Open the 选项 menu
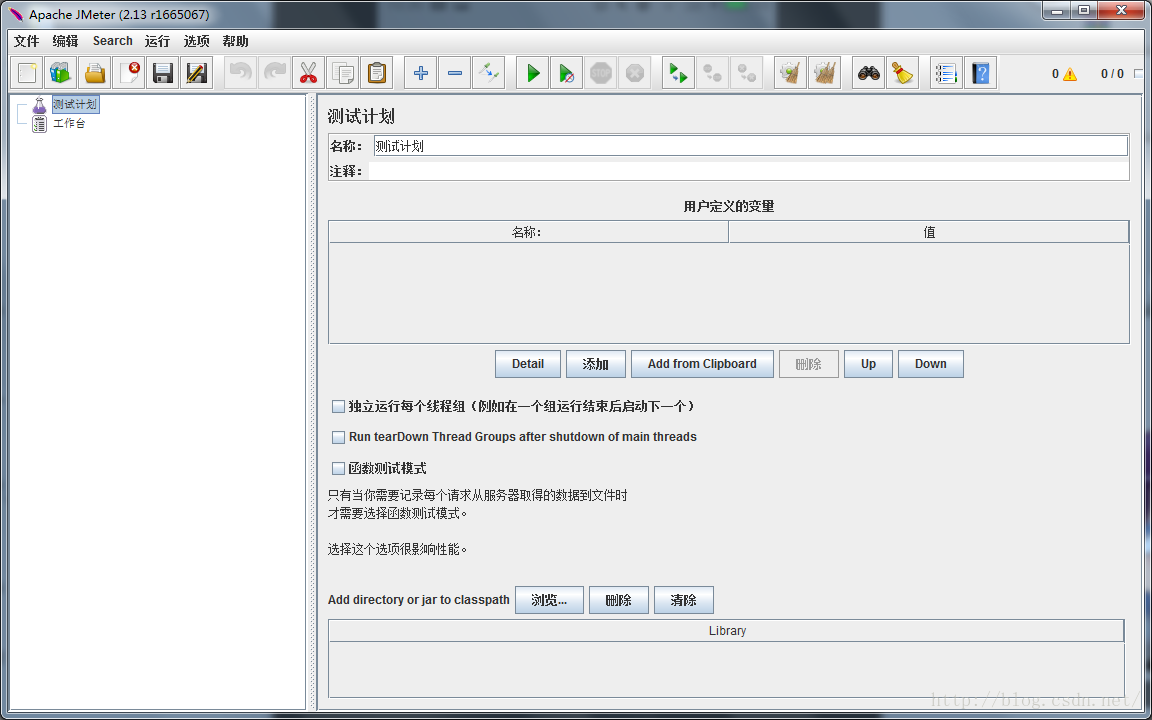1152x720 pixels. (x=196, y=41)
